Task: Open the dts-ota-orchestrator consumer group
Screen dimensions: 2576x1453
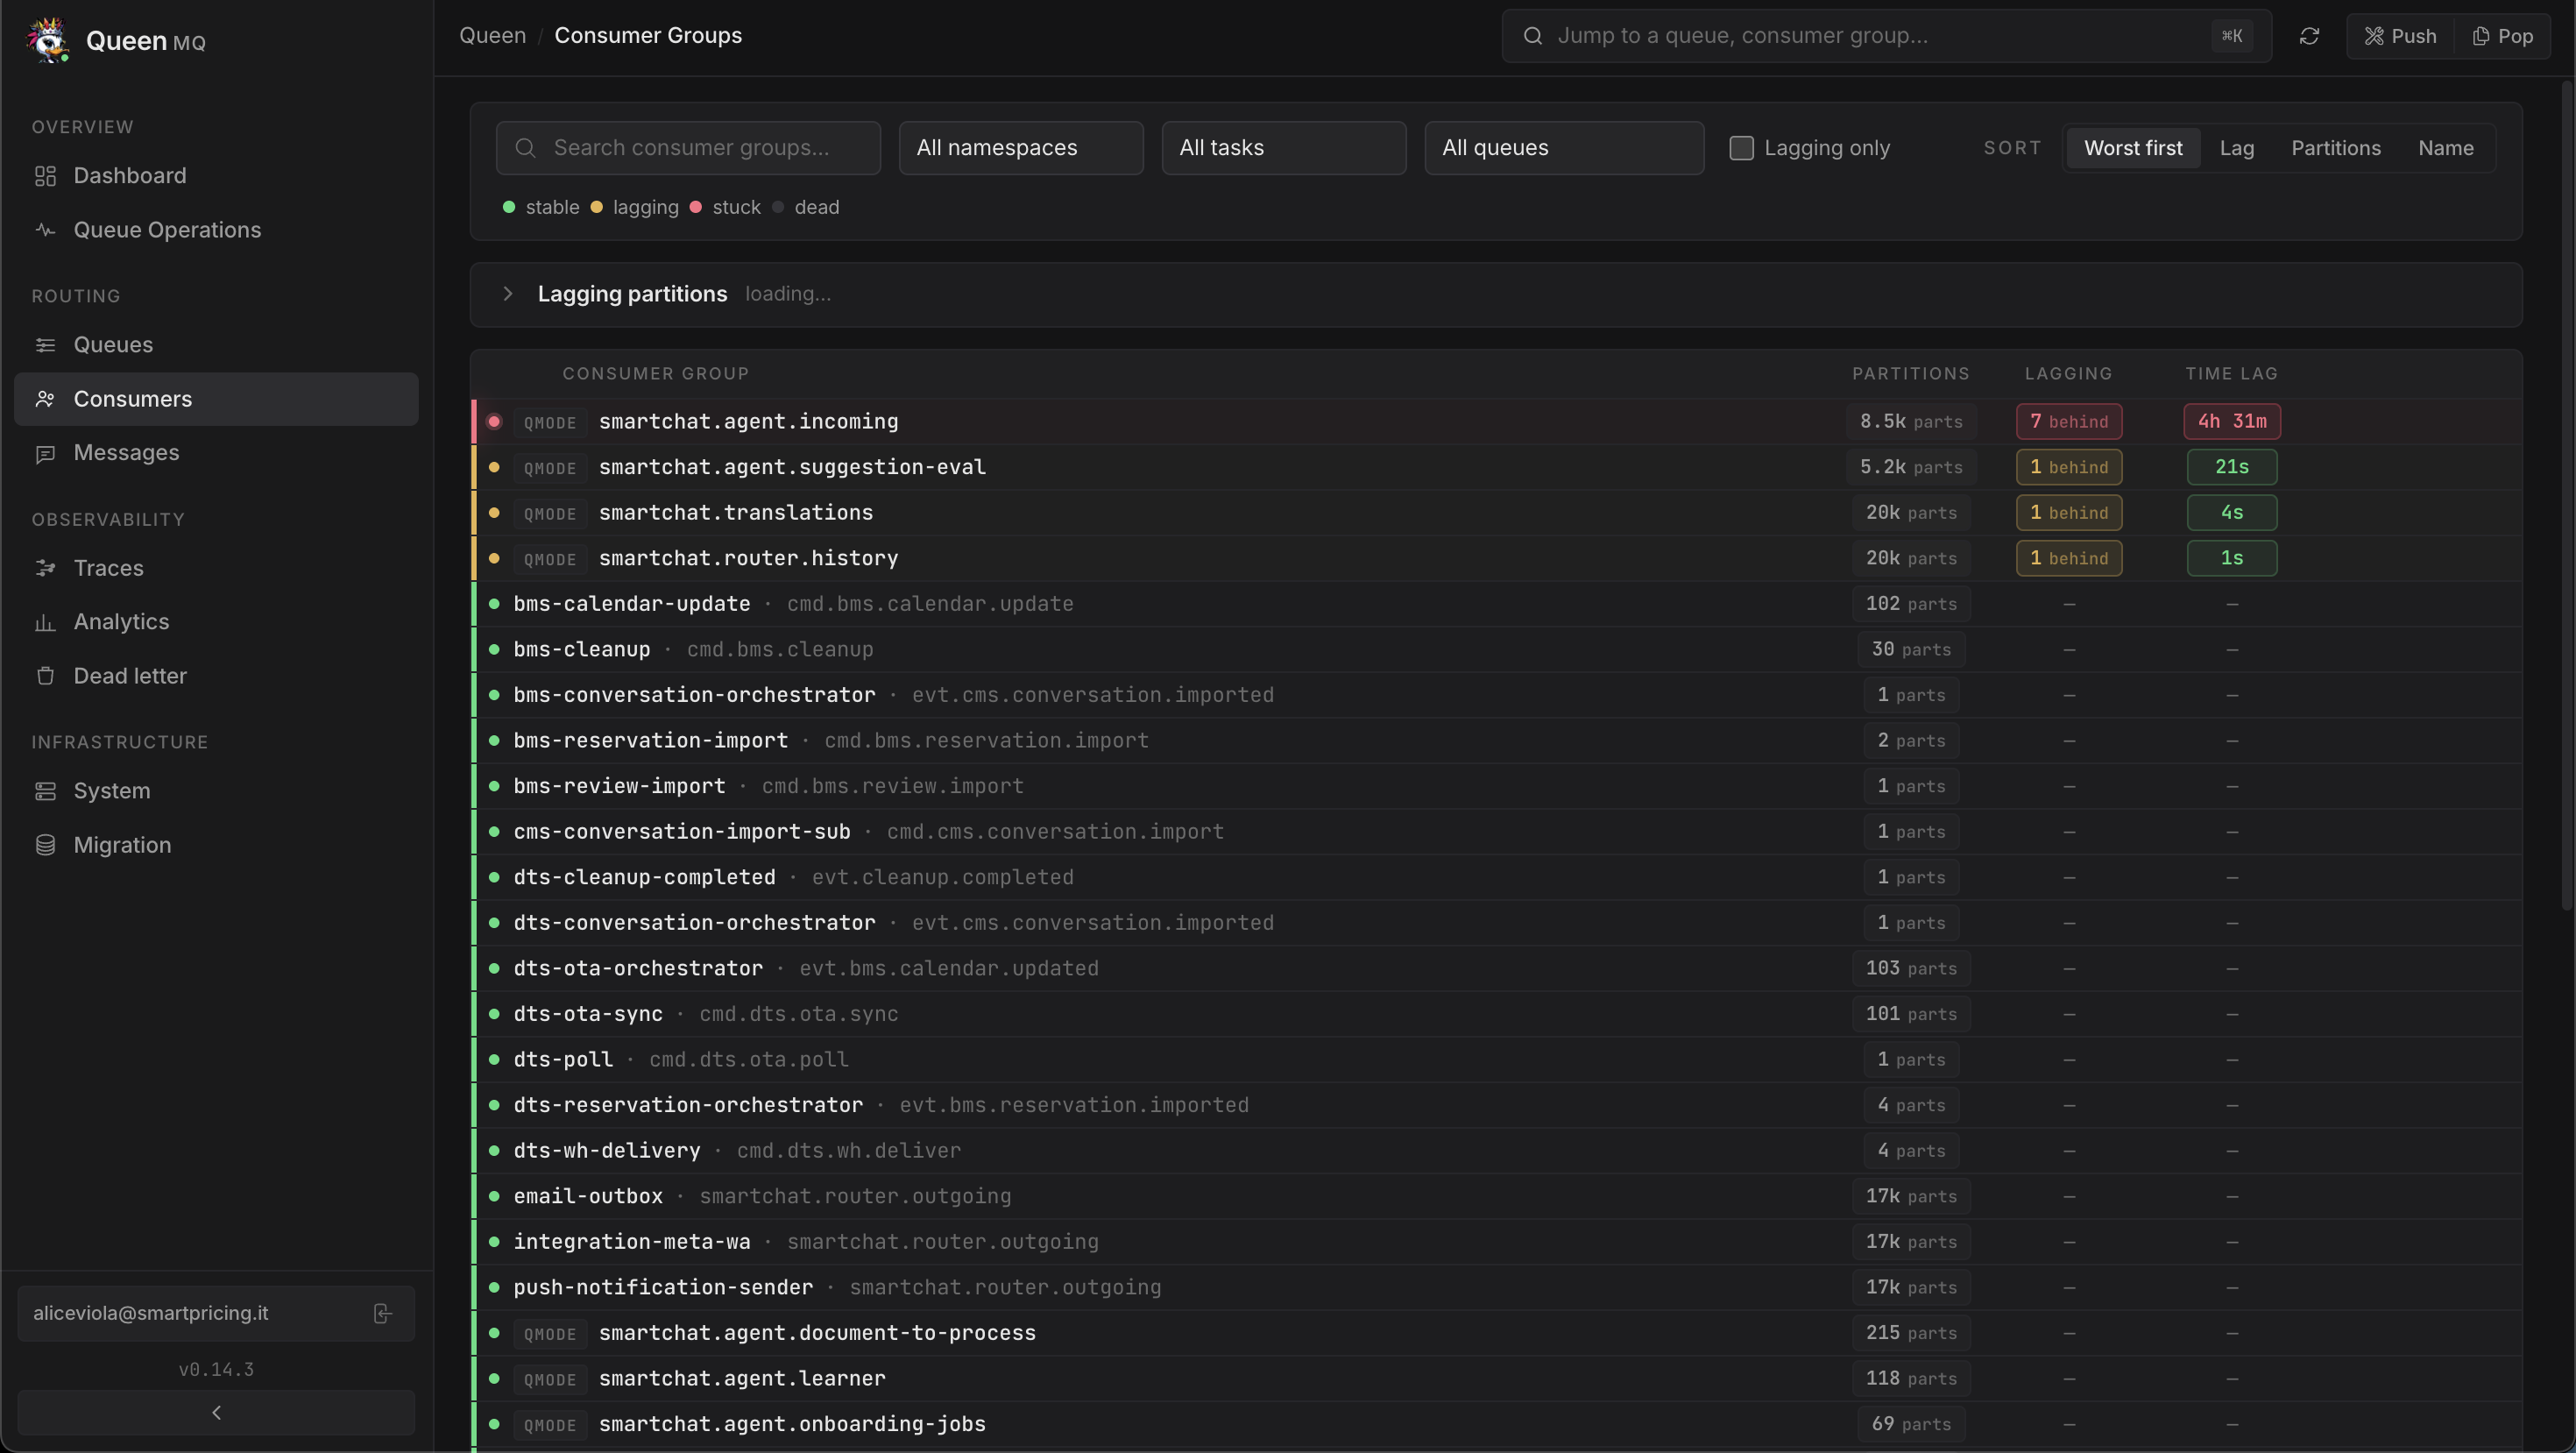Action: coord(1496,968)
